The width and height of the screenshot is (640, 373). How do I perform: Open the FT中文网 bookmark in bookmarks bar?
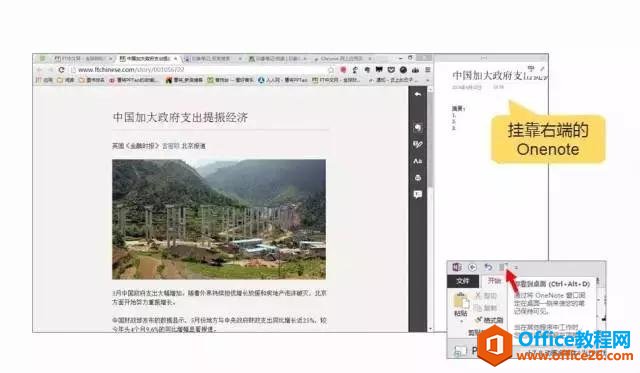tap(336, 80)
